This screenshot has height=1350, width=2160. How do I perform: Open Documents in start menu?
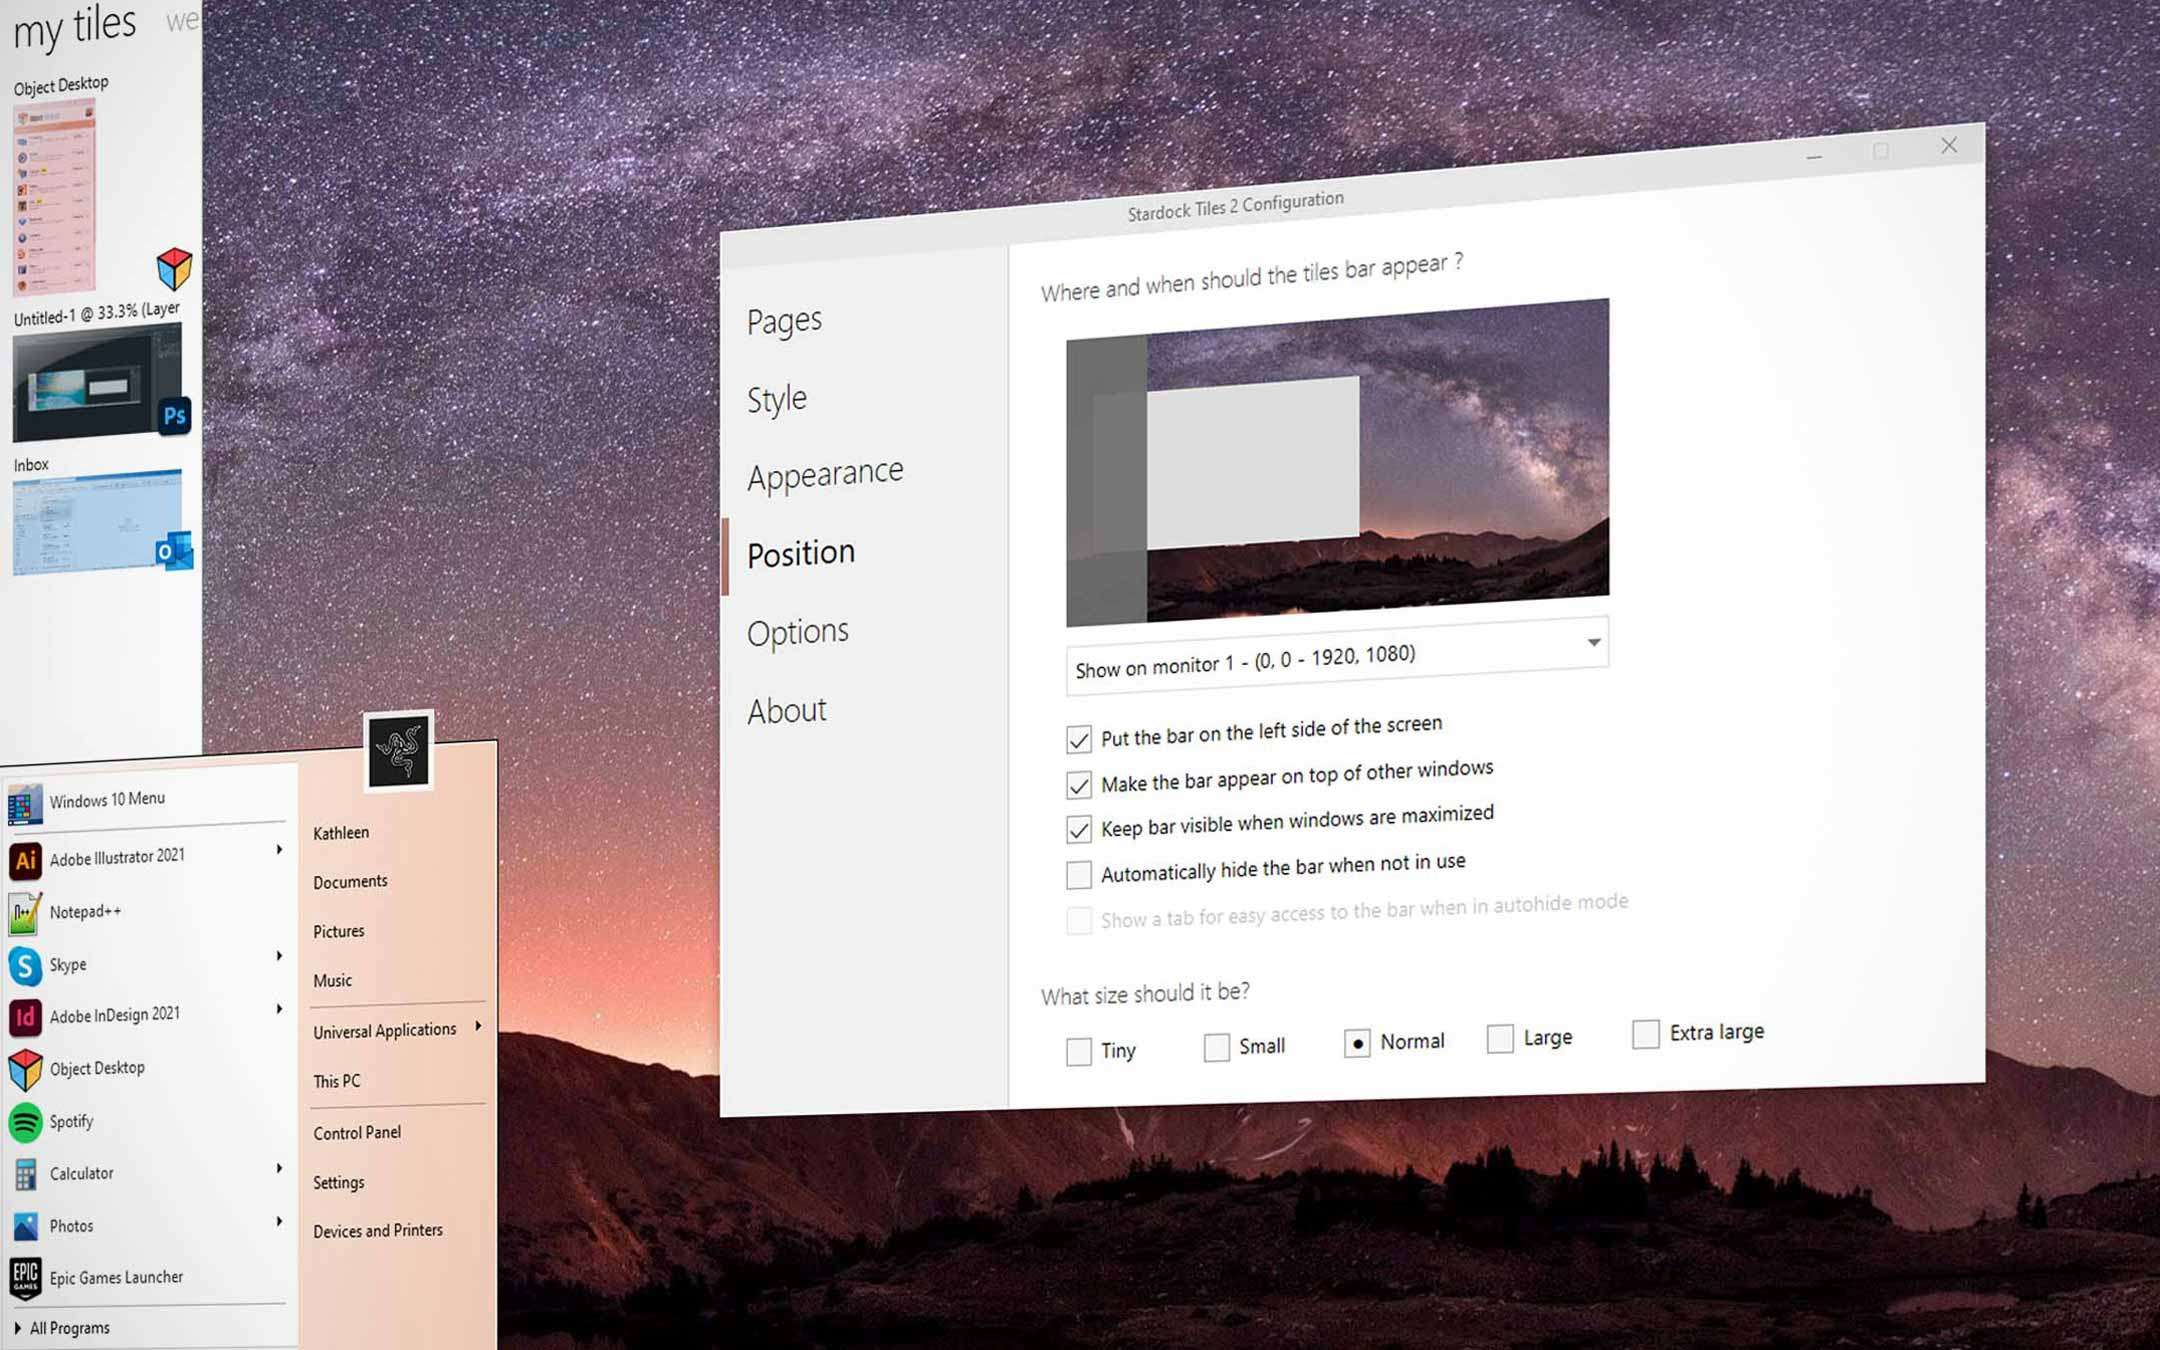pyautogui.click(x=350, y=882)
